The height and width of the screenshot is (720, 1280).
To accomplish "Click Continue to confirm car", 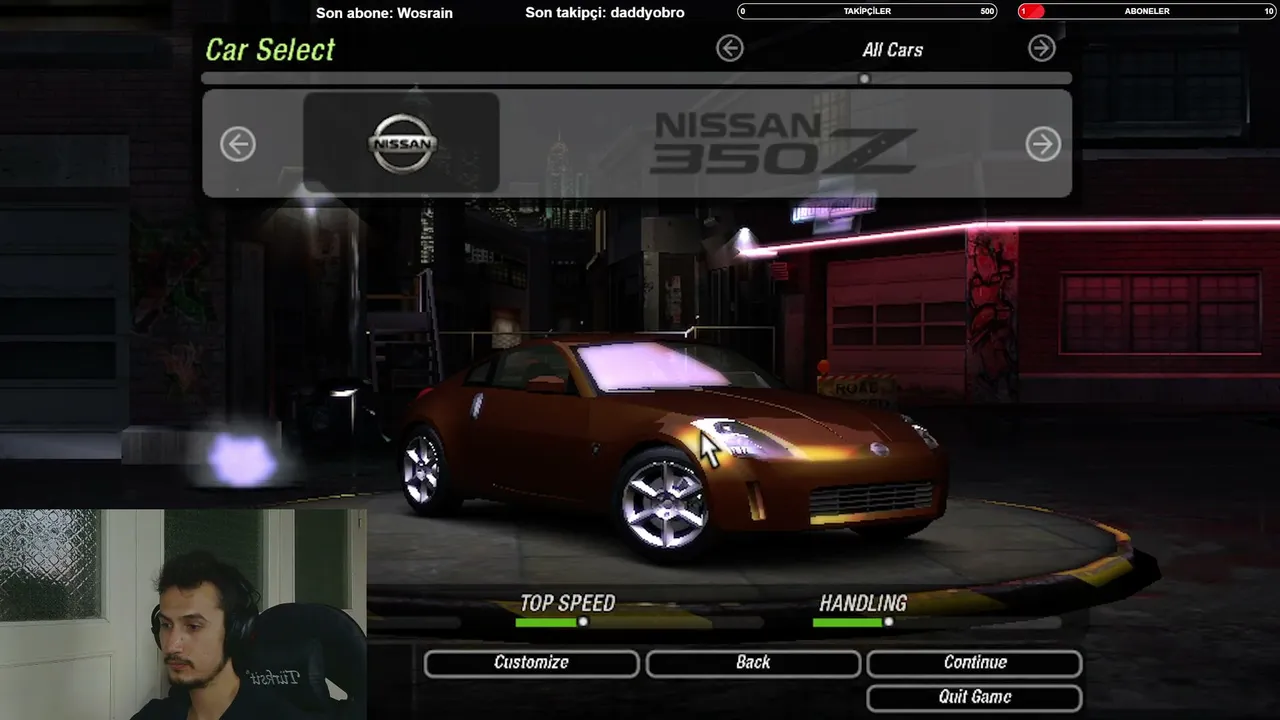I will point(975,663).
